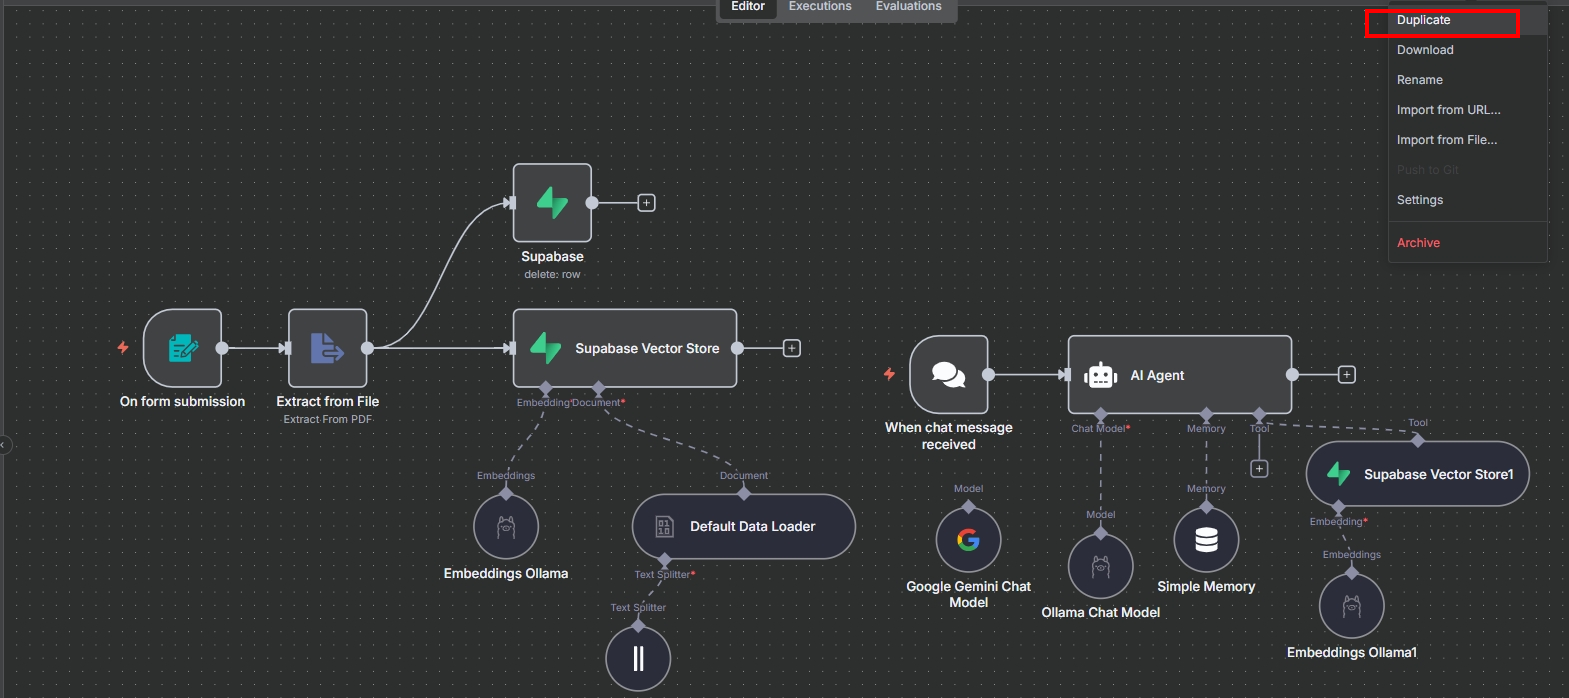Select Import from URL... menu option
The height and width of the screenshot is (698, 1569).
(x=1448, y=110)
